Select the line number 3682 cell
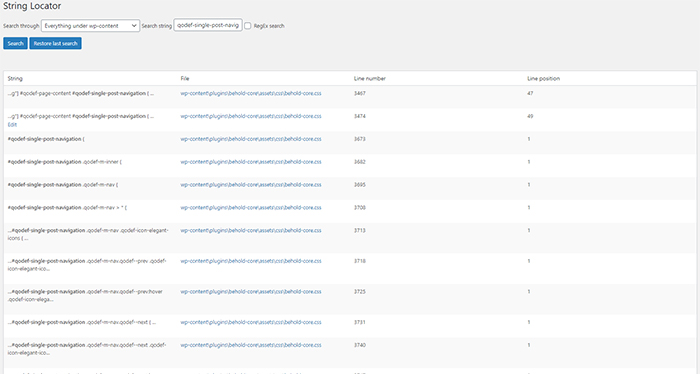700x374 pixels. (x=360, y=162)
